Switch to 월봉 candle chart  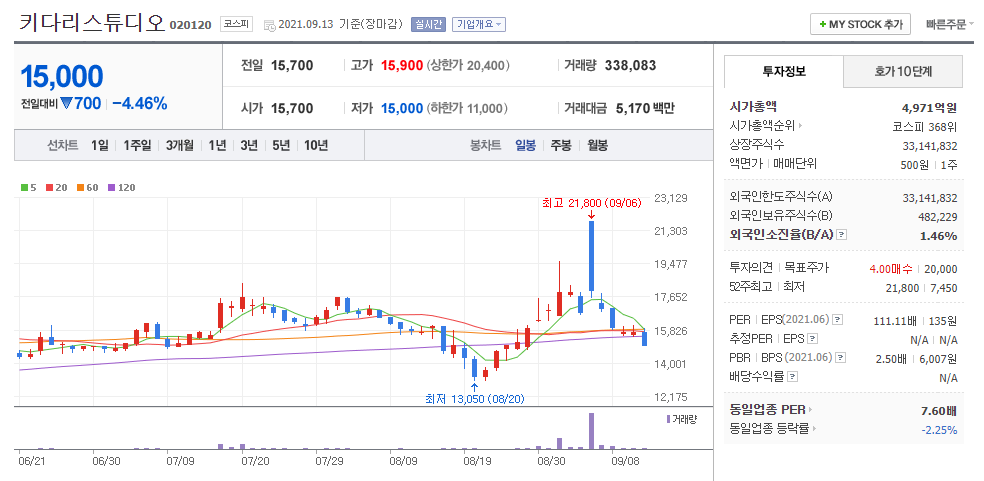(597, 146)
